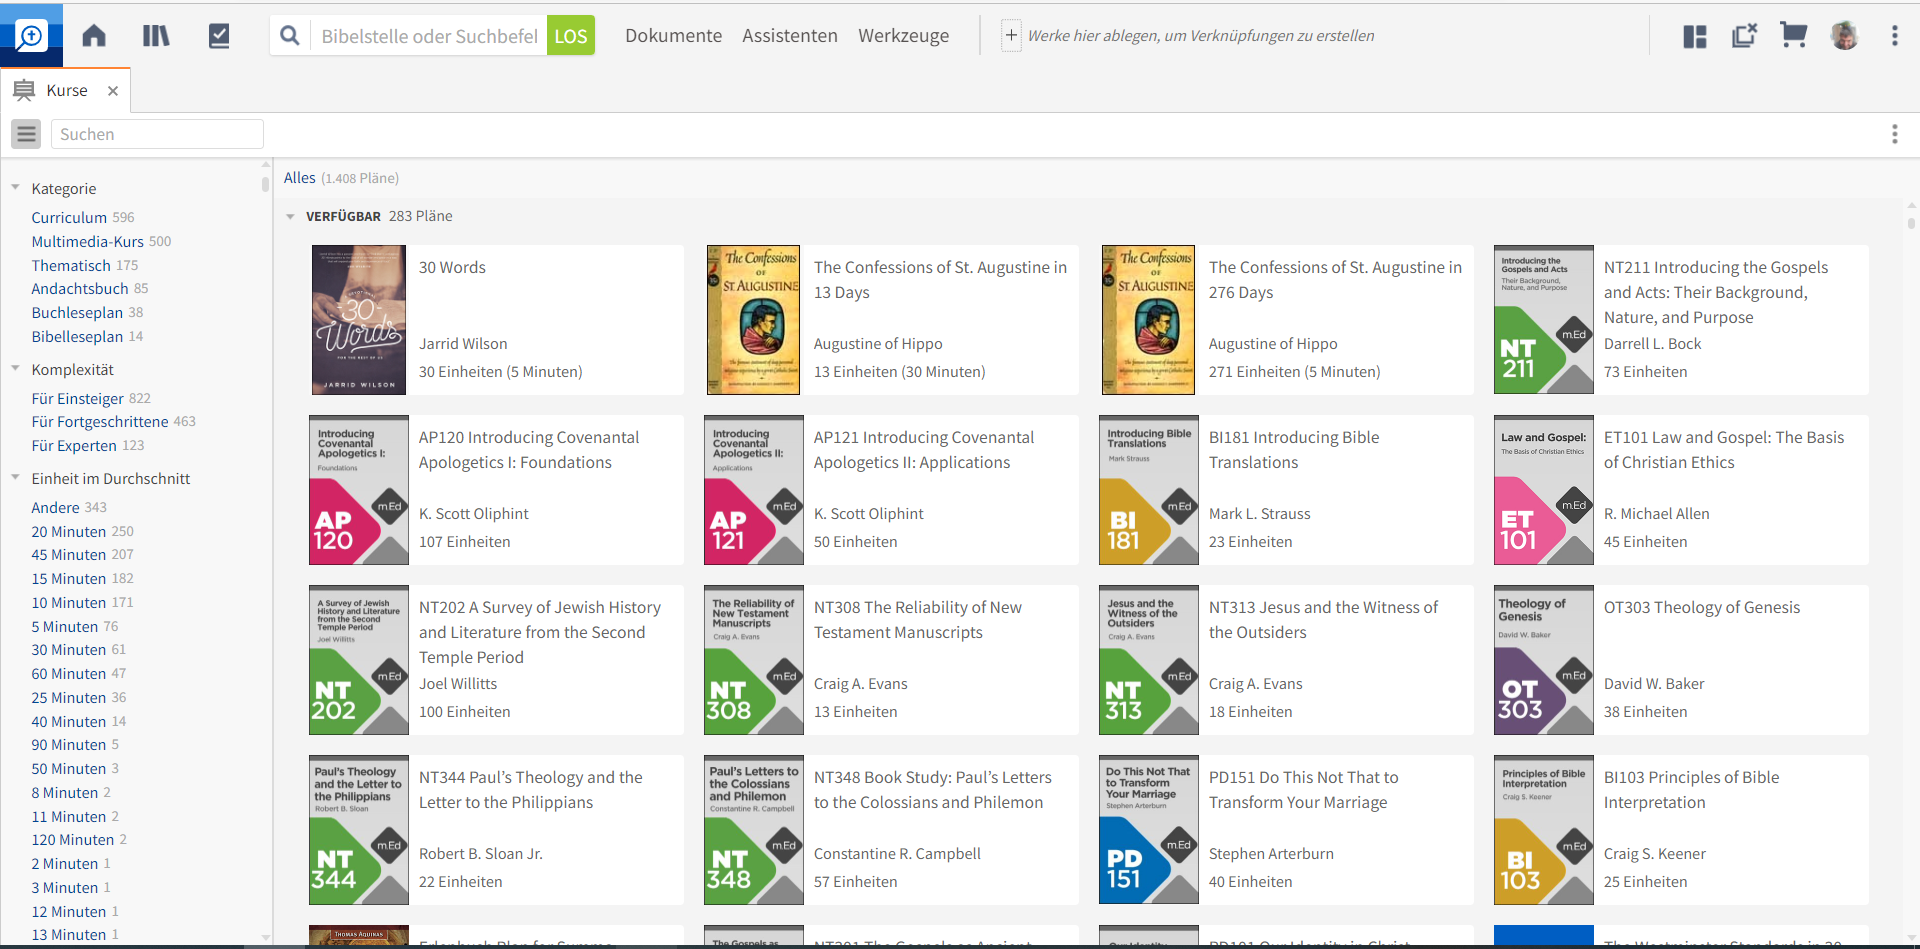Open the BI103 course cover icon
Image resolution: width=1920 pixels, height=949 pixels.
click(x=1544, y=830)
